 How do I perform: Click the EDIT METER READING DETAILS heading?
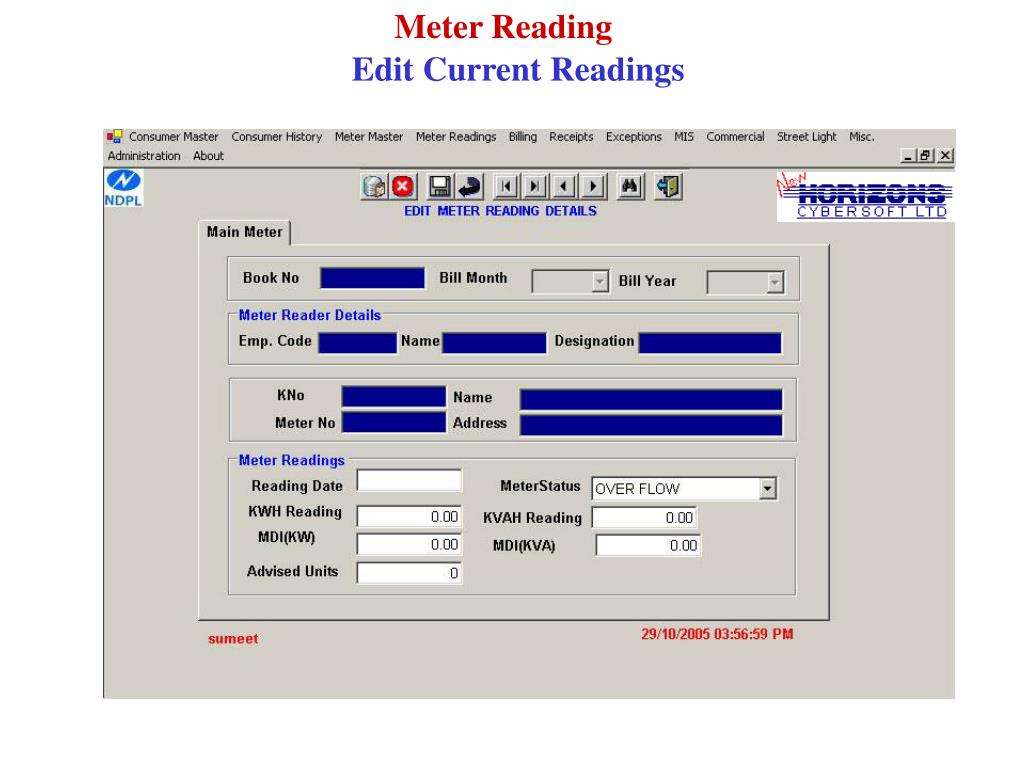coord(500,211)
